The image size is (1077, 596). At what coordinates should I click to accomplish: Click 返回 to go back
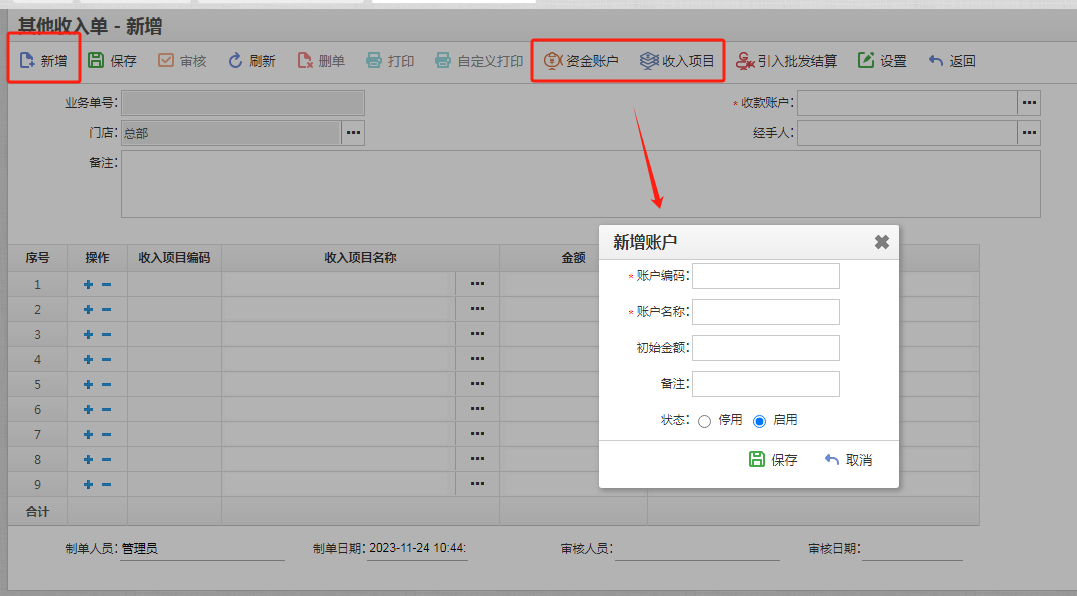(x=951, y=60)
